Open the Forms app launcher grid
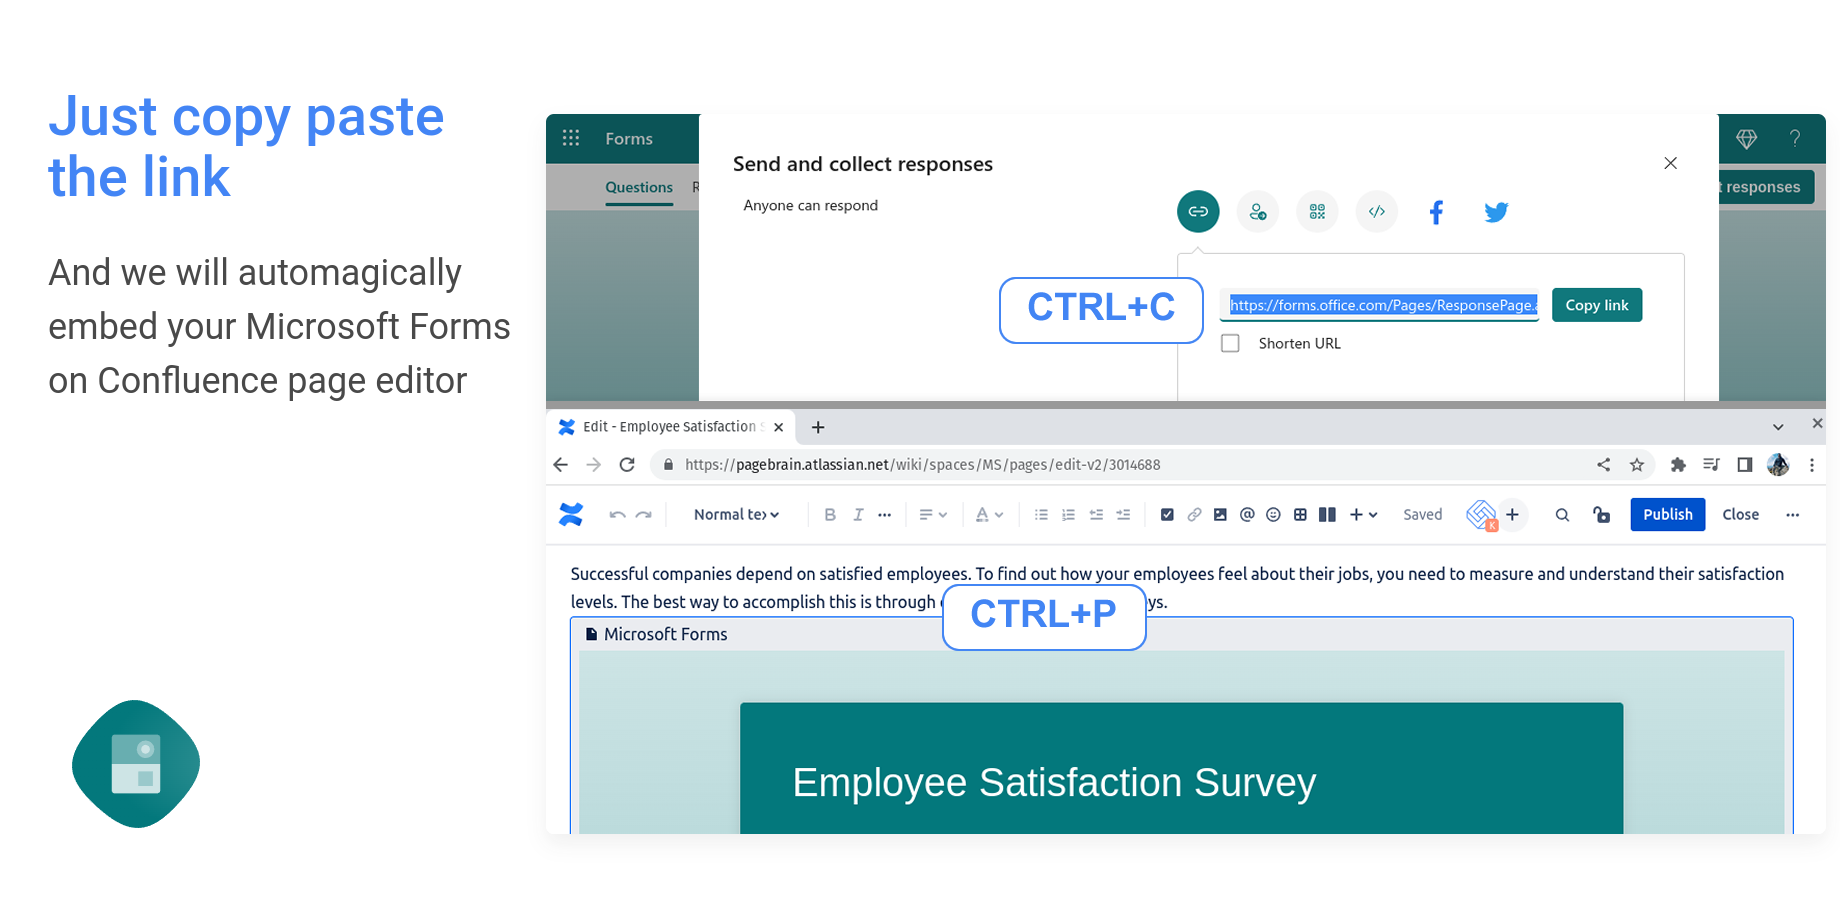Screen dimensions: 1840x900 tap(571, 138)
